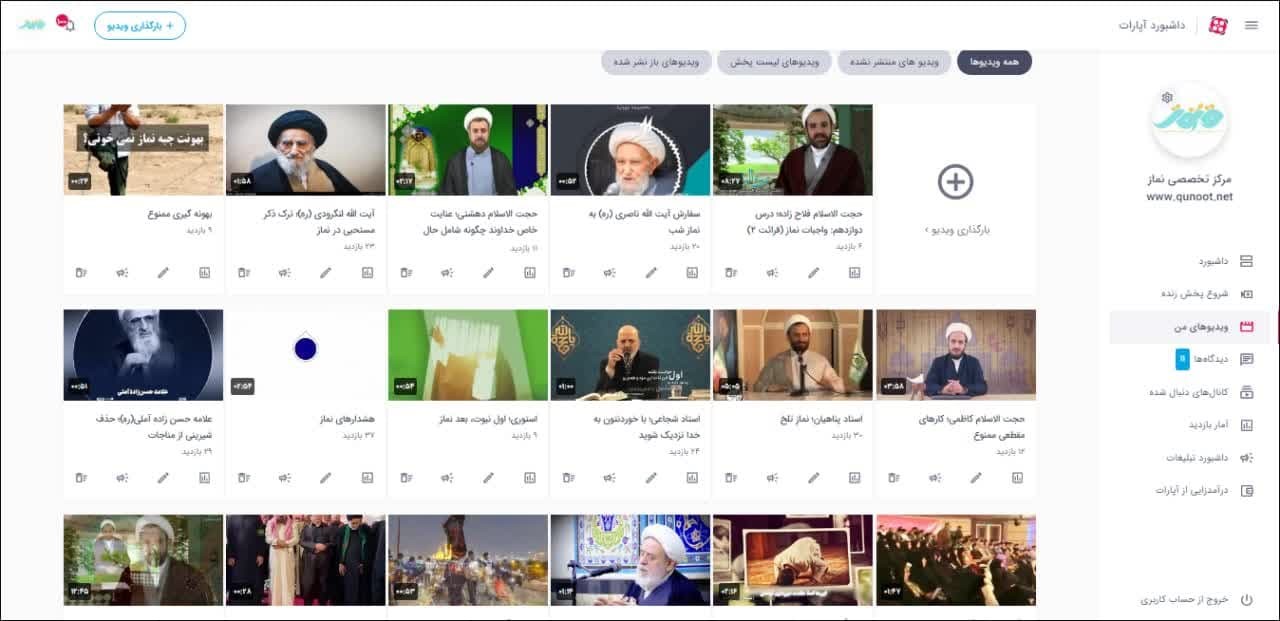Click خروج از حساب کاربری logout link
The width and height of the screenshot is (1280, 621).
1197,600
